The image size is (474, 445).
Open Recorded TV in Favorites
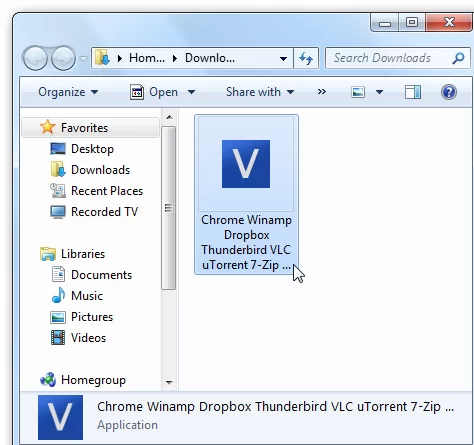coord(104,212)
